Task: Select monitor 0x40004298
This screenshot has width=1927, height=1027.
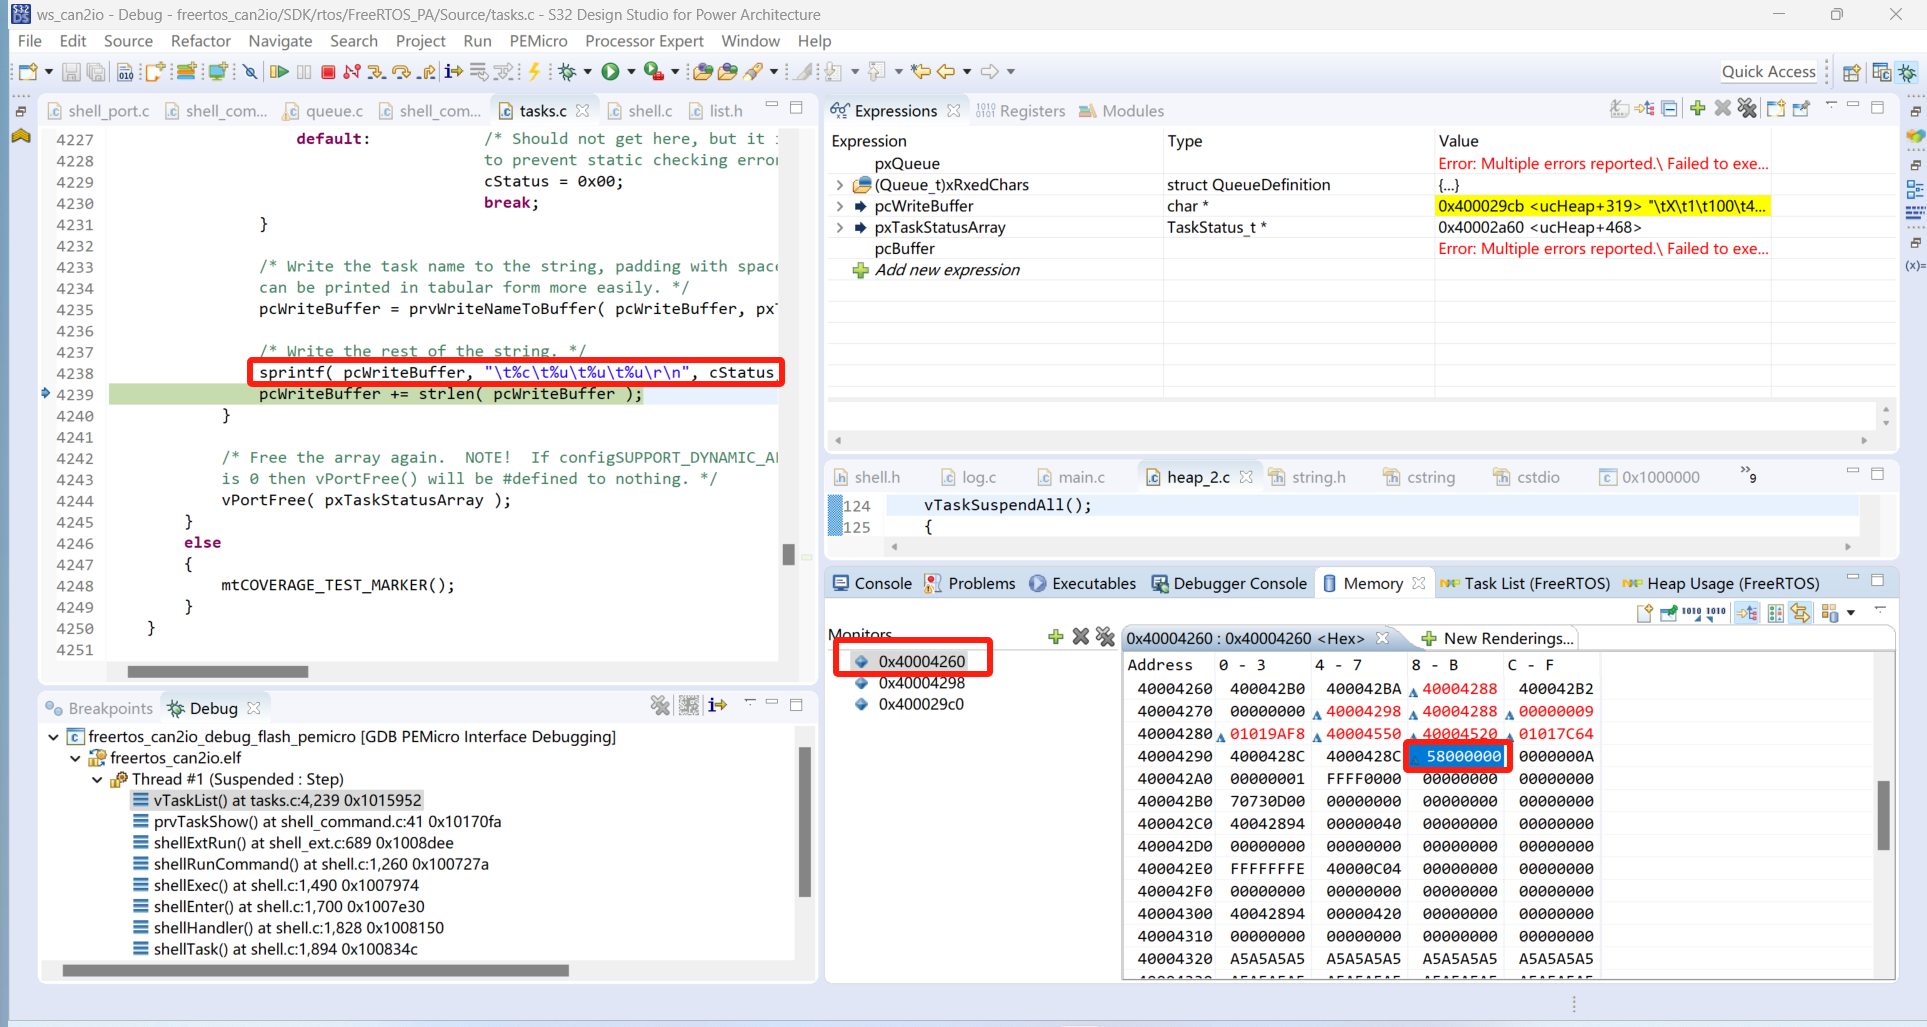Action: click(921, 683)
